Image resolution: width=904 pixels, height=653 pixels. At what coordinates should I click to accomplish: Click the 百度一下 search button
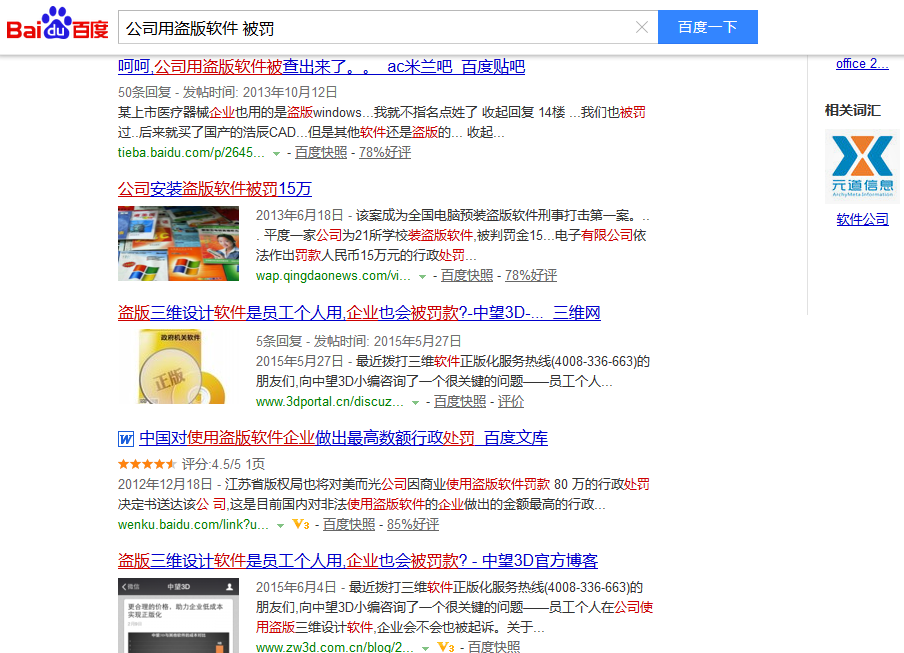point(708,27)
